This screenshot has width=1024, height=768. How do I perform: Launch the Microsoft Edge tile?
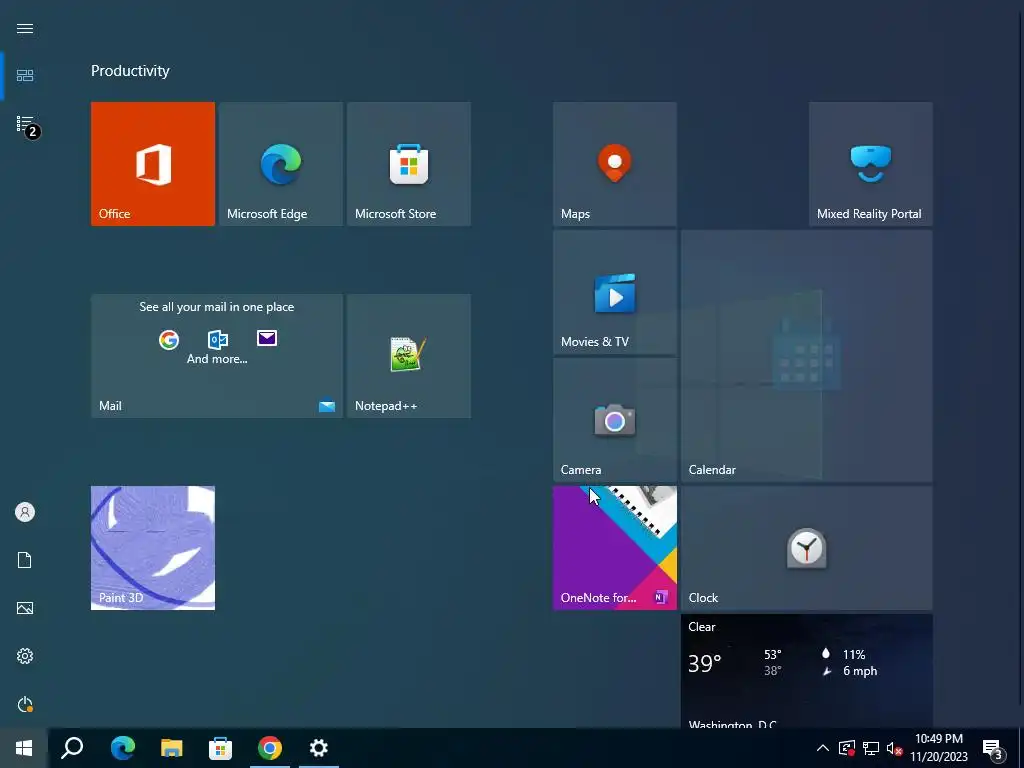pyautogui.click(x=281, y=164)
